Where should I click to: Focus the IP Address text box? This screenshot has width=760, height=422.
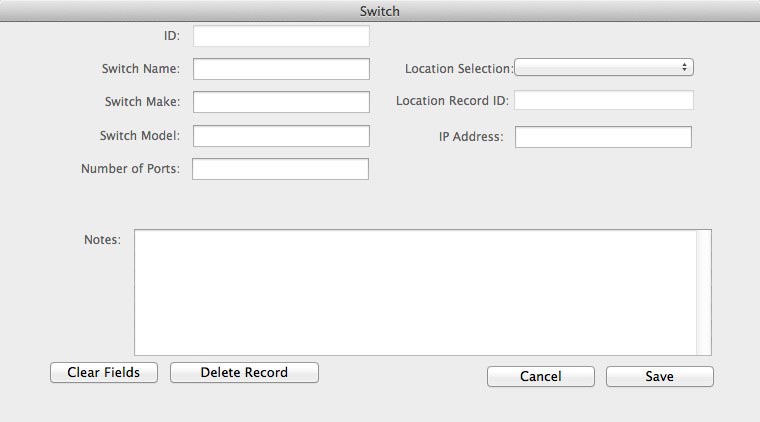point(603,136)
